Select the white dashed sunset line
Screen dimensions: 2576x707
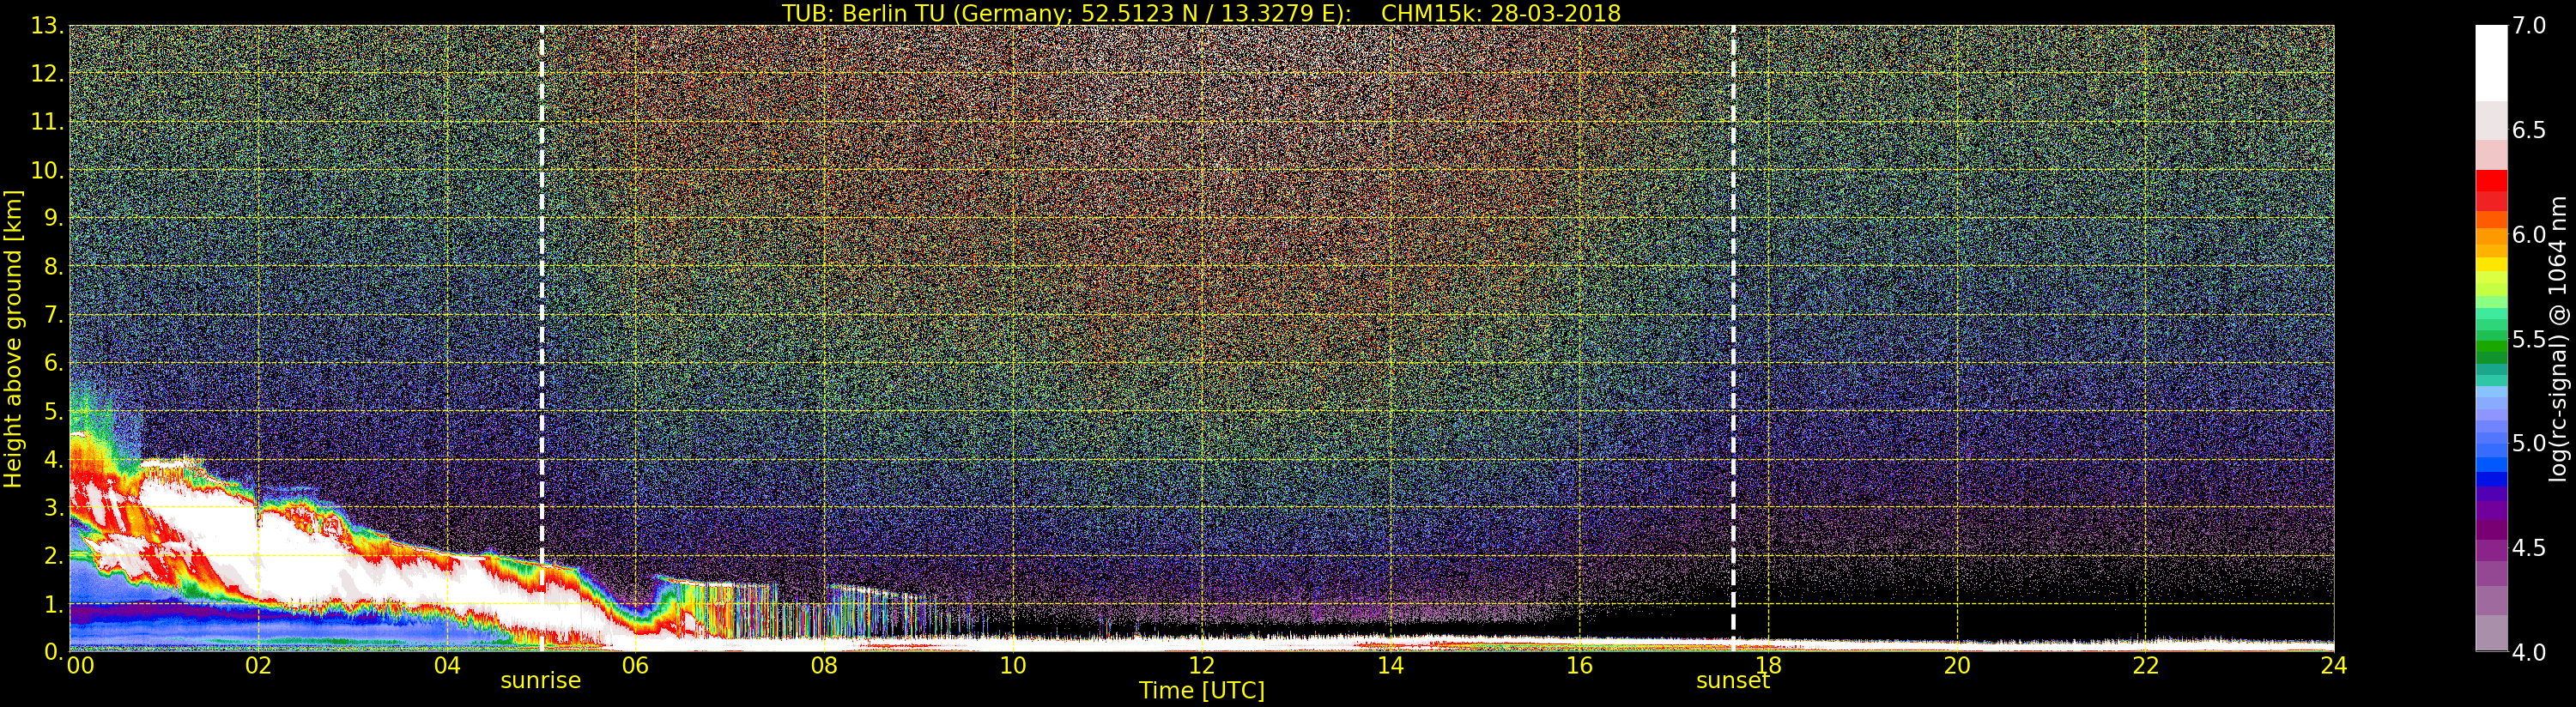(x=1733, y=338)
